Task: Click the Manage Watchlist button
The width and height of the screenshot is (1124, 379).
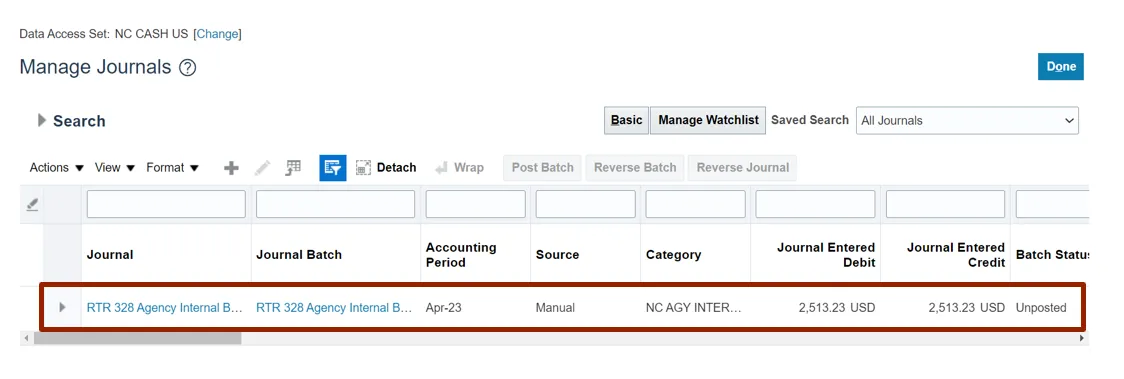Action: [x=708, y=120]
